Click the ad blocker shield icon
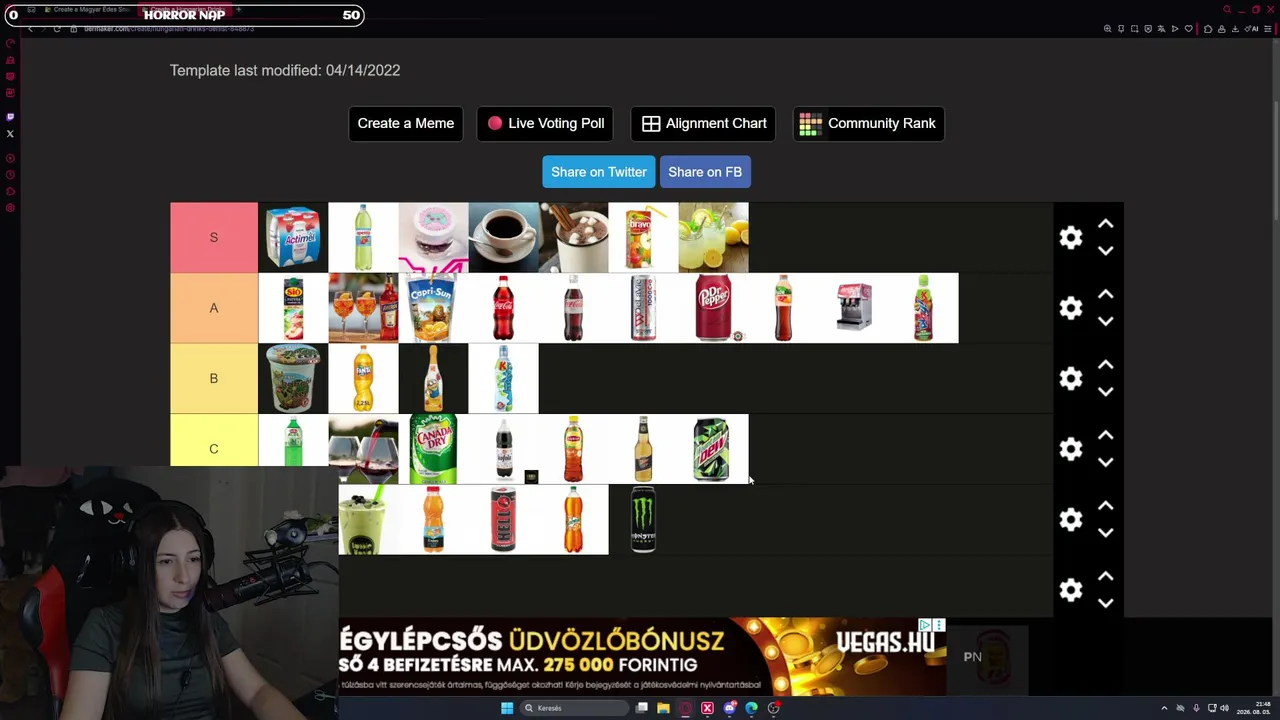1280x720 pixels. 1148,29
